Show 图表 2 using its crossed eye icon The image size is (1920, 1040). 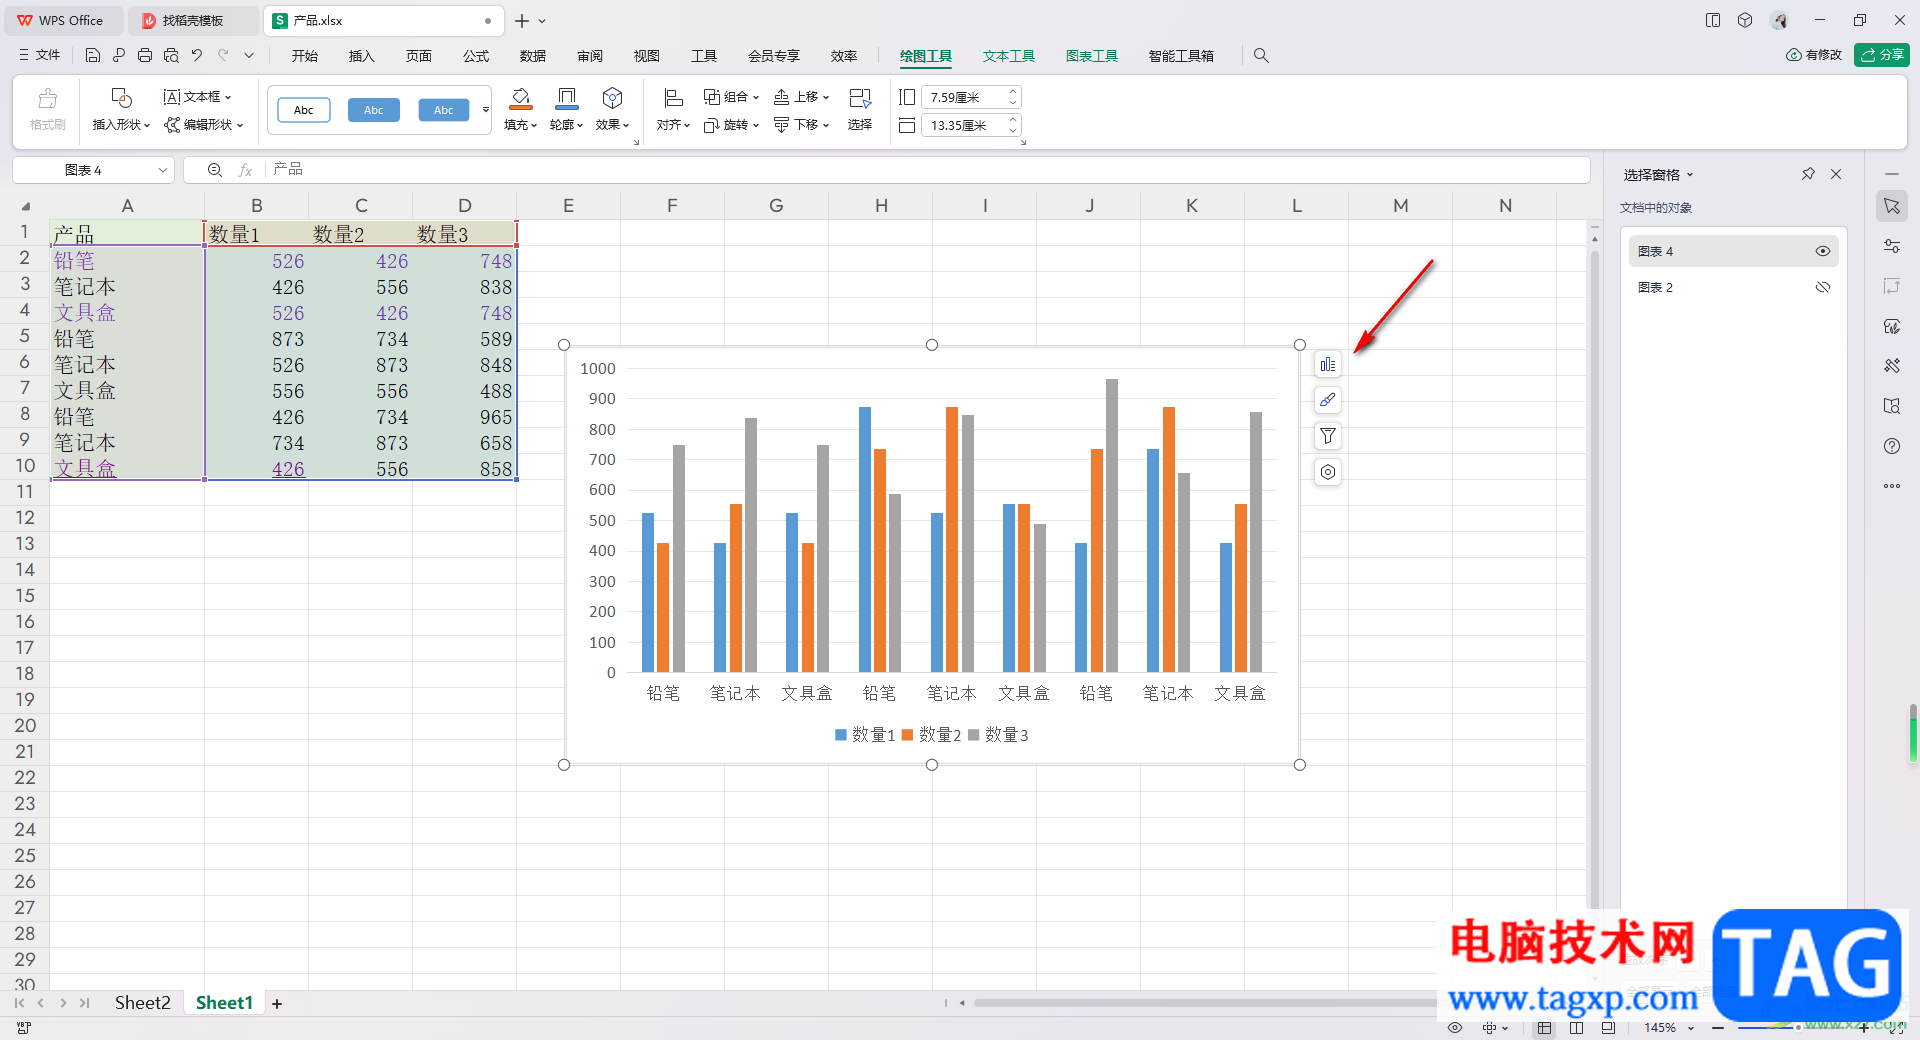click(1823, 287)
